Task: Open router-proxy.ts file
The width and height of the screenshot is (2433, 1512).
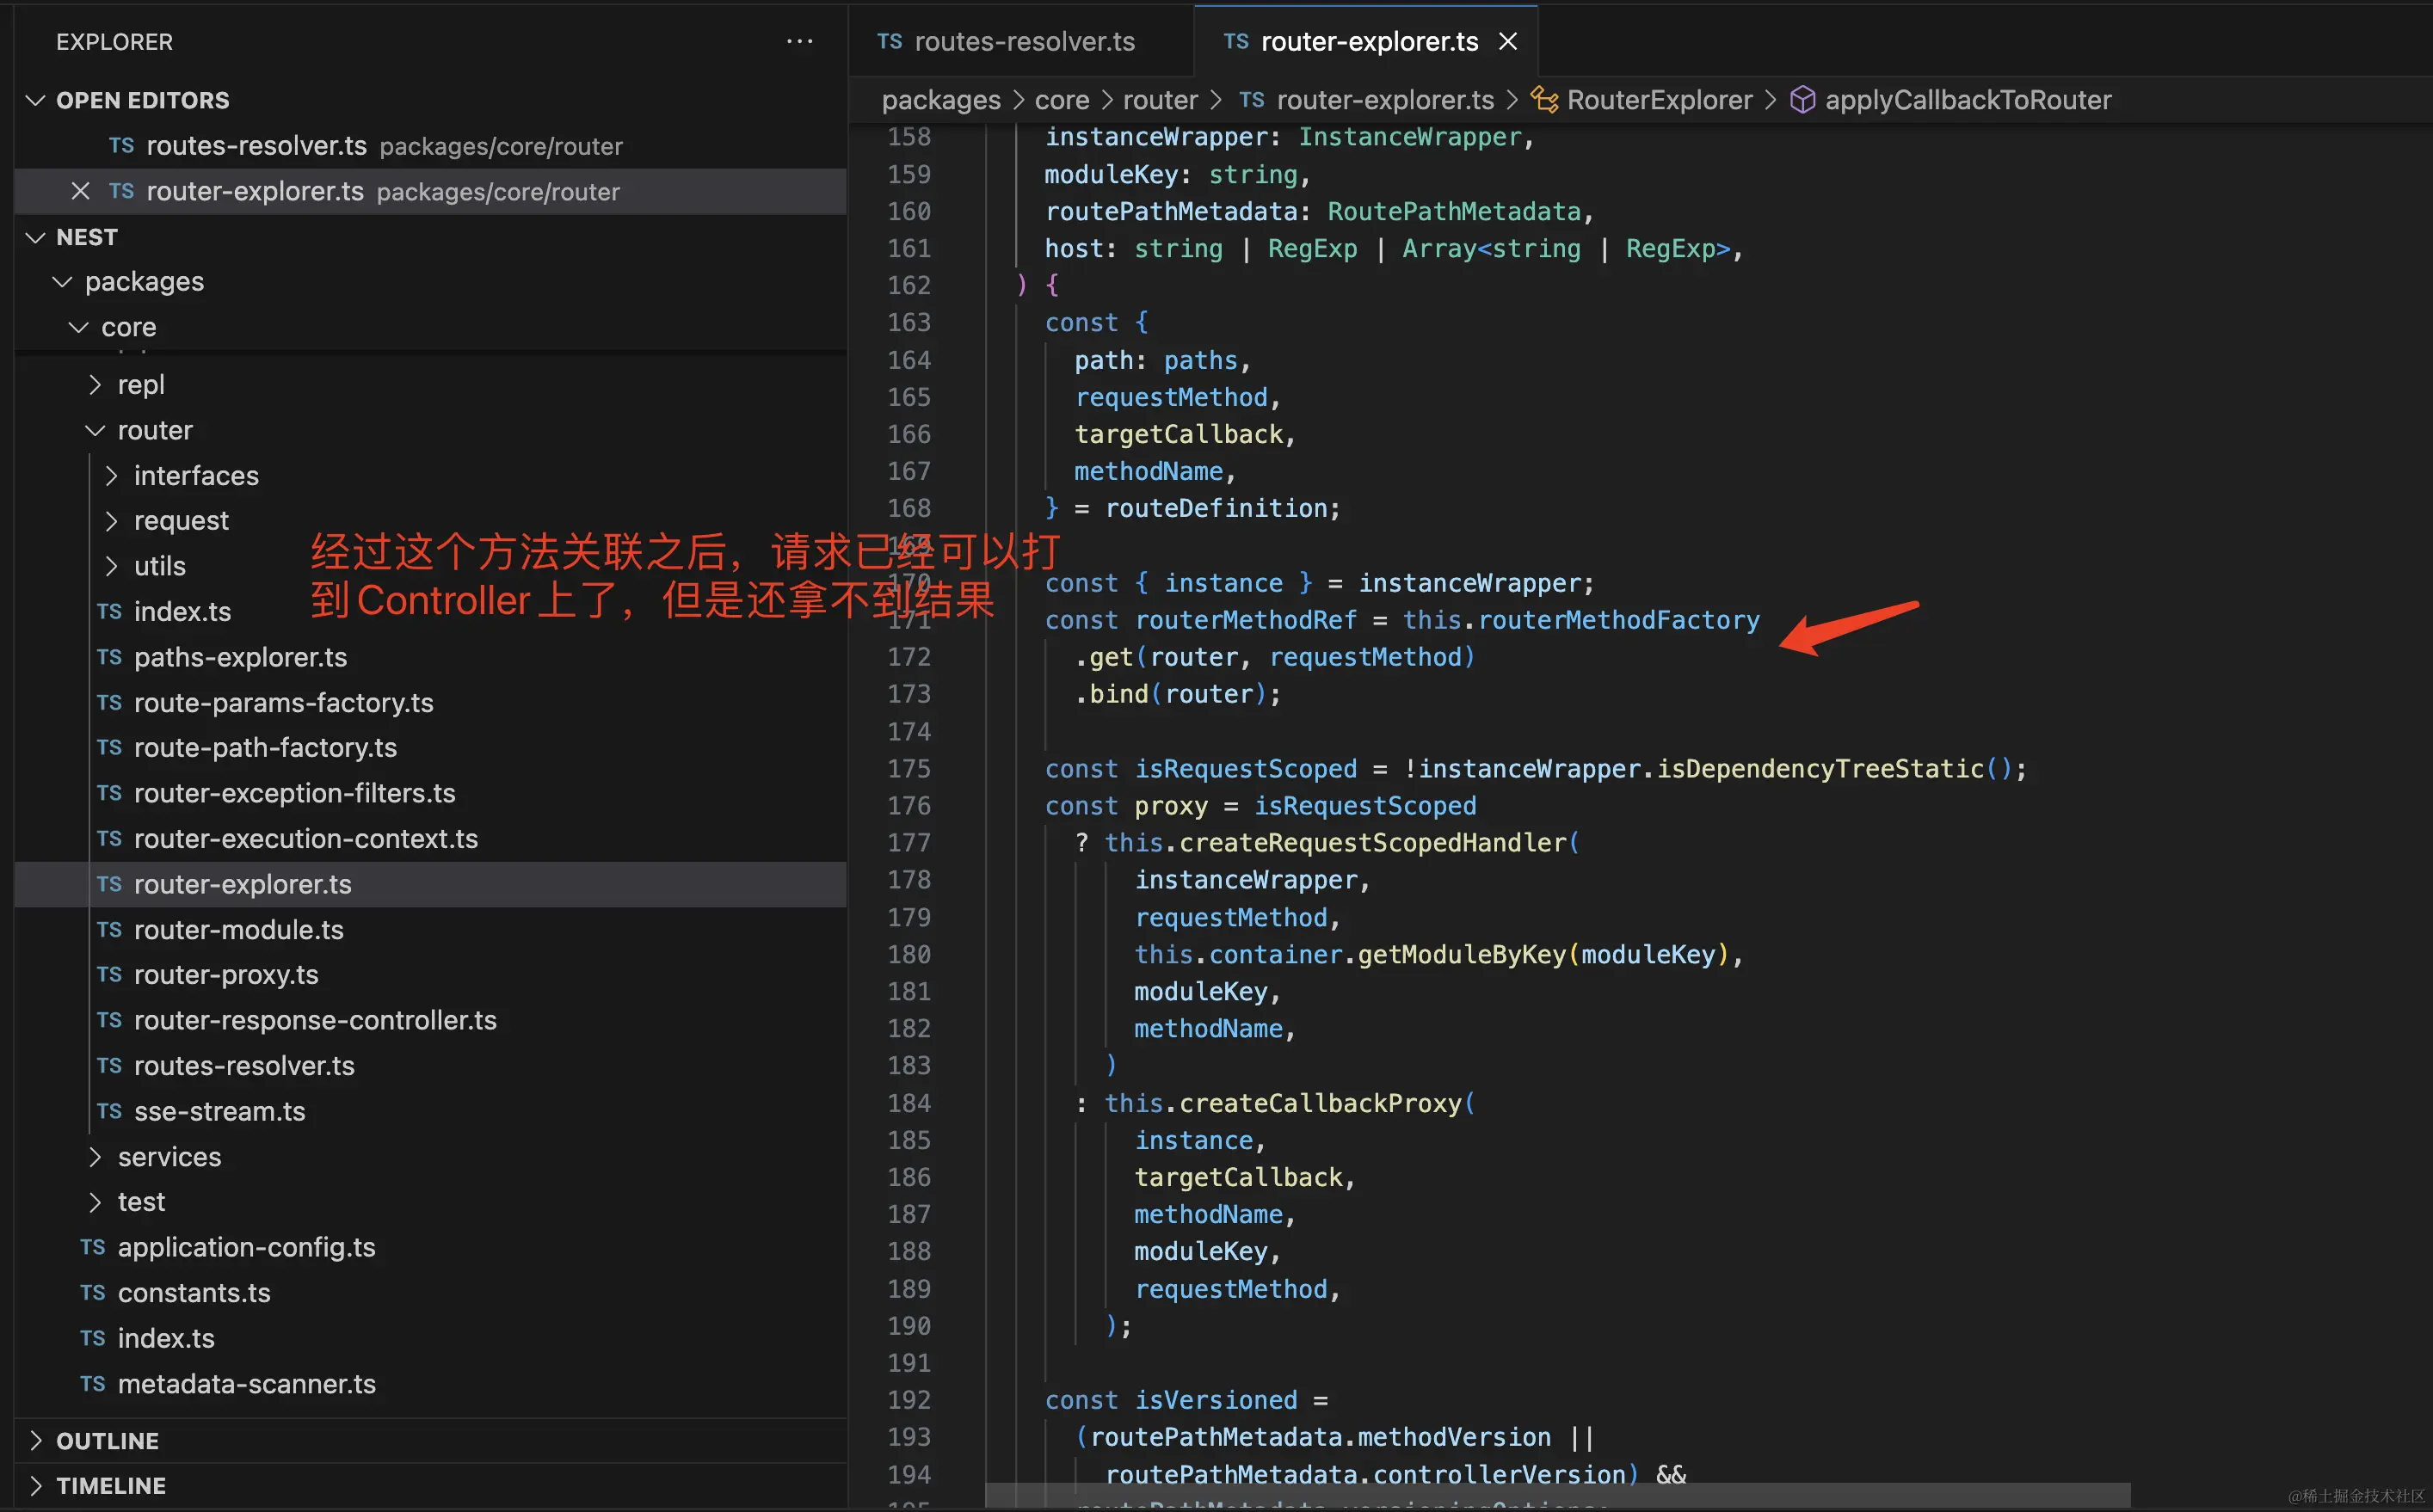Action: (226, 974)
